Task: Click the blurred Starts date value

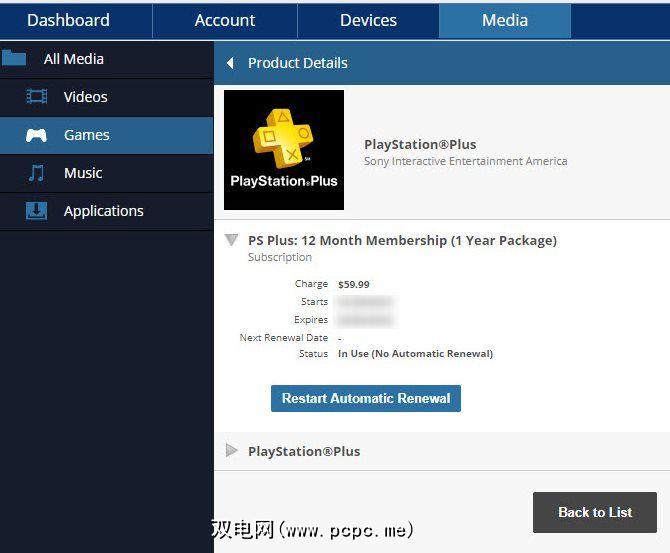Action: point(364,302)
